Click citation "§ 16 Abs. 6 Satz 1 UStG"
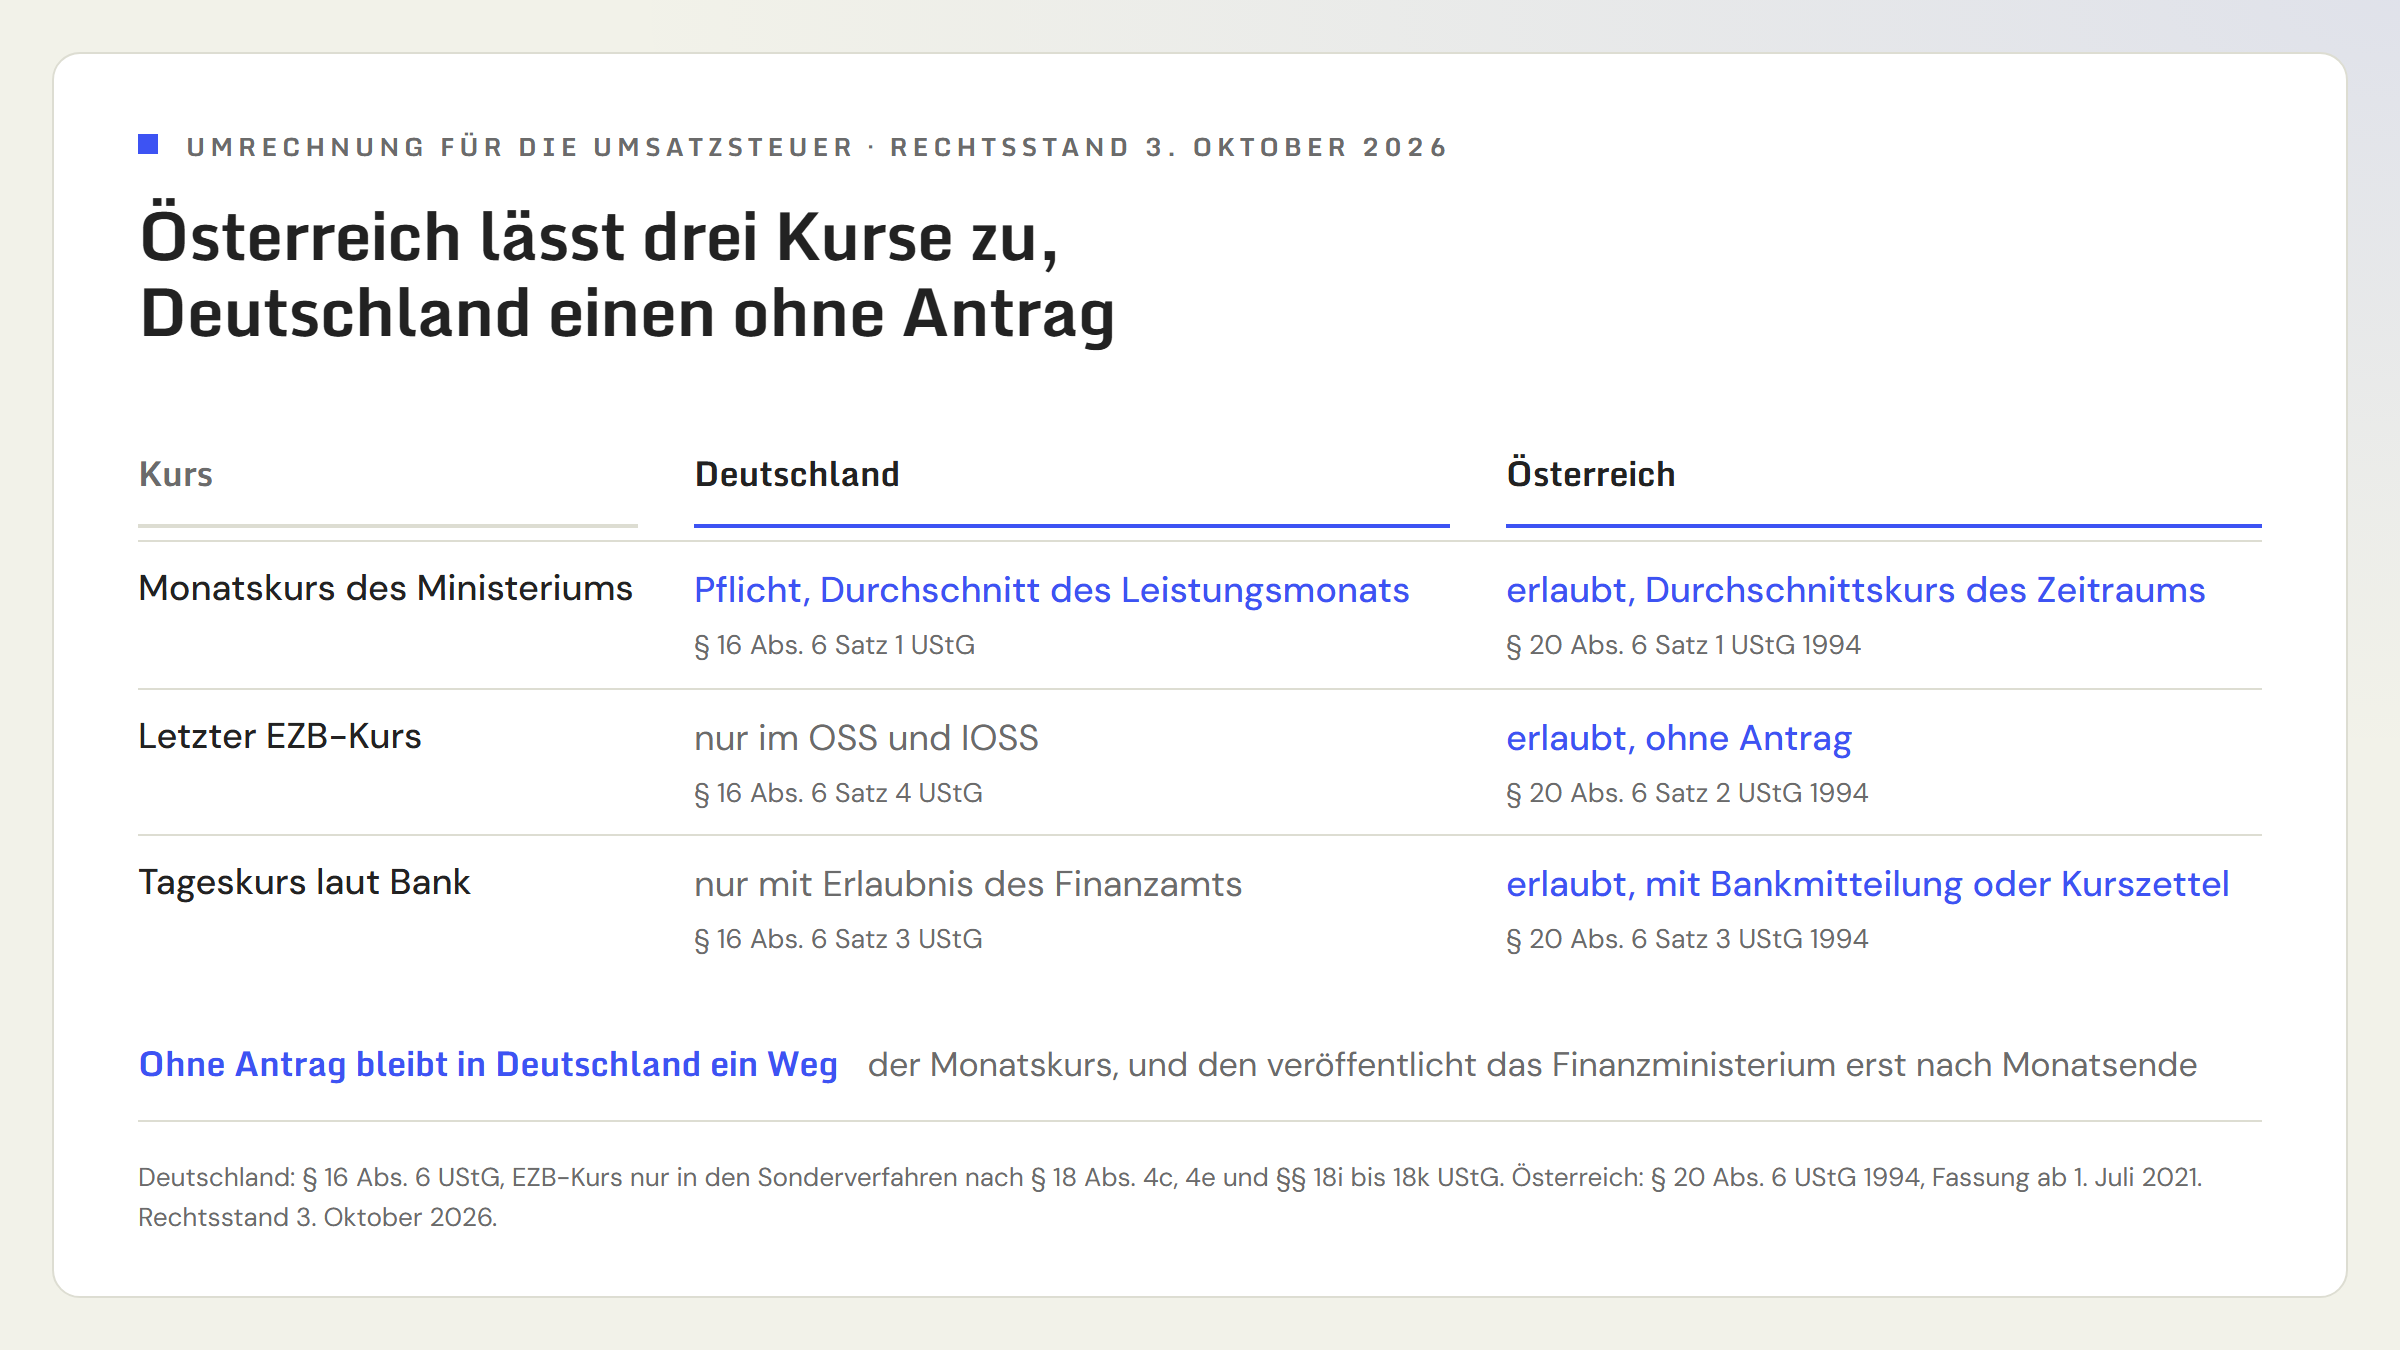 tap(835, 645)
